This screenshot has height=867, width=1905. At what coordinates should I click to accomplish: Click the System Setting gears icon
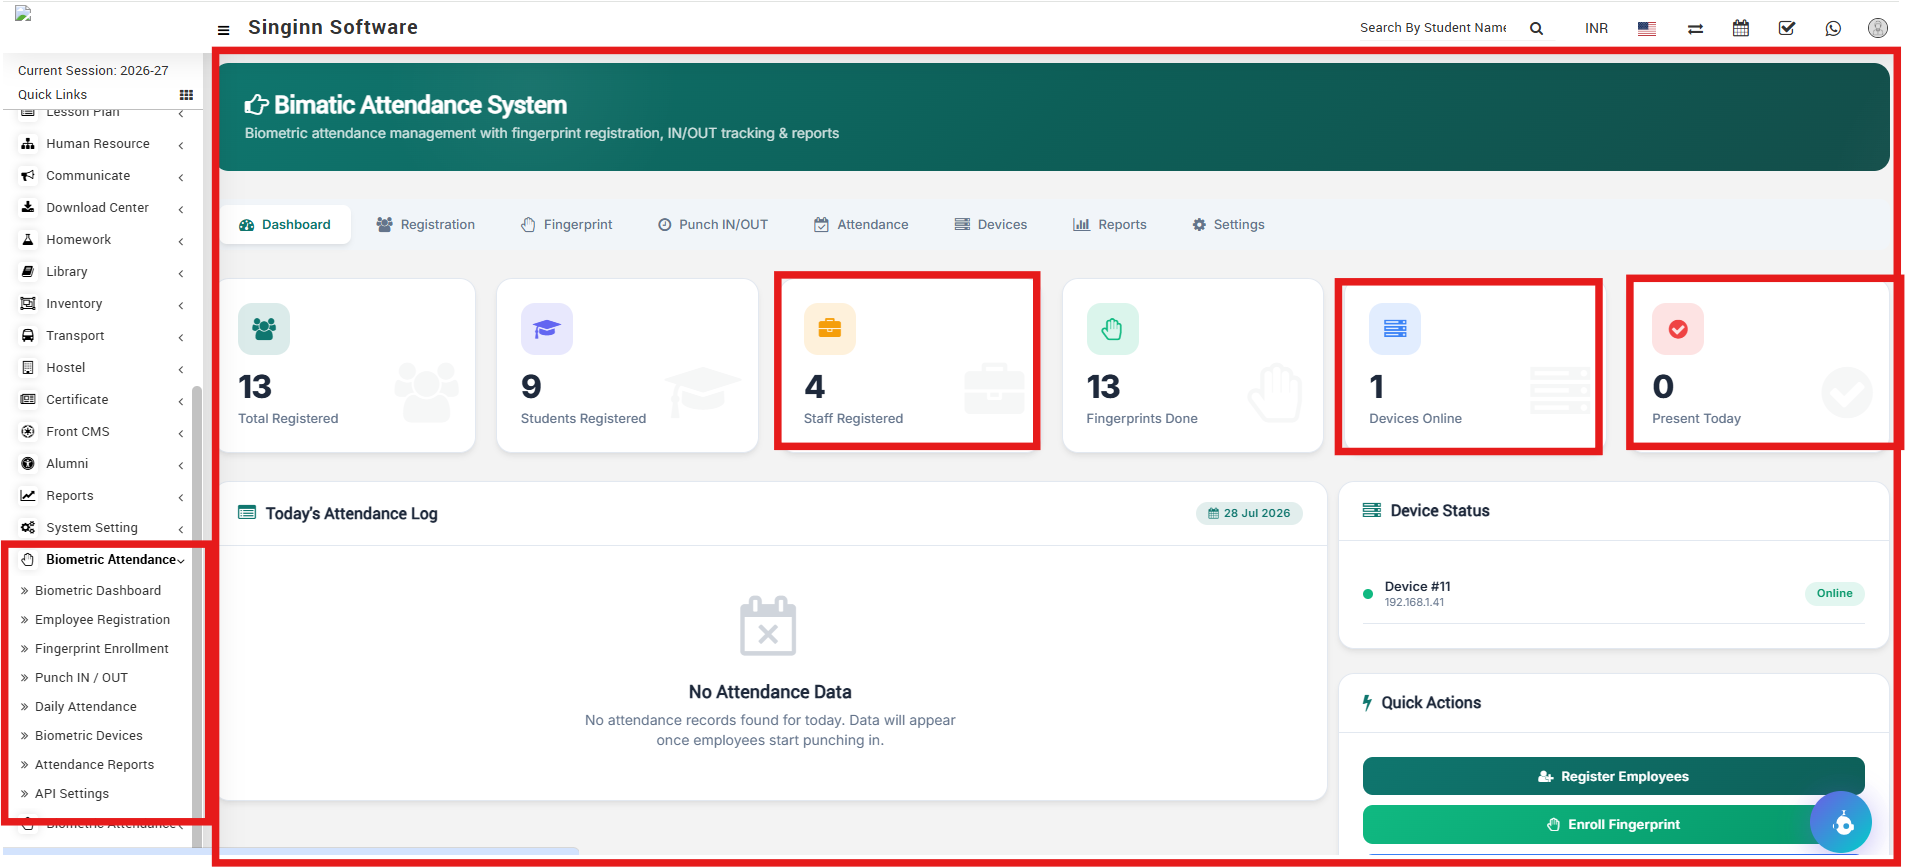click(x=28, y=528)
